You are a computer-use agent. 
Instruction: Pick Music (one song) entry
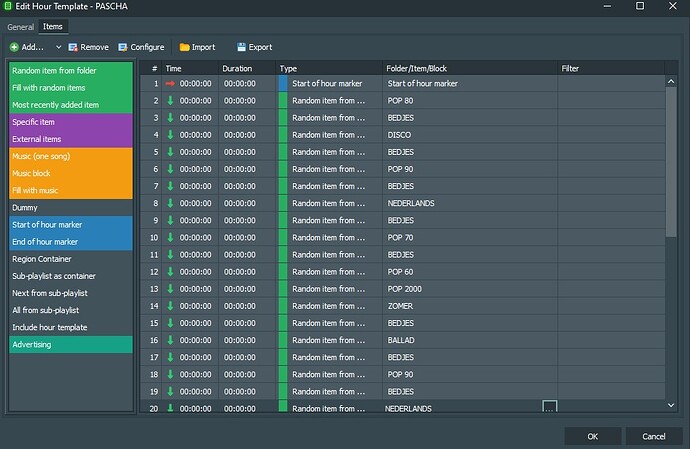click(x=70, y=156)
